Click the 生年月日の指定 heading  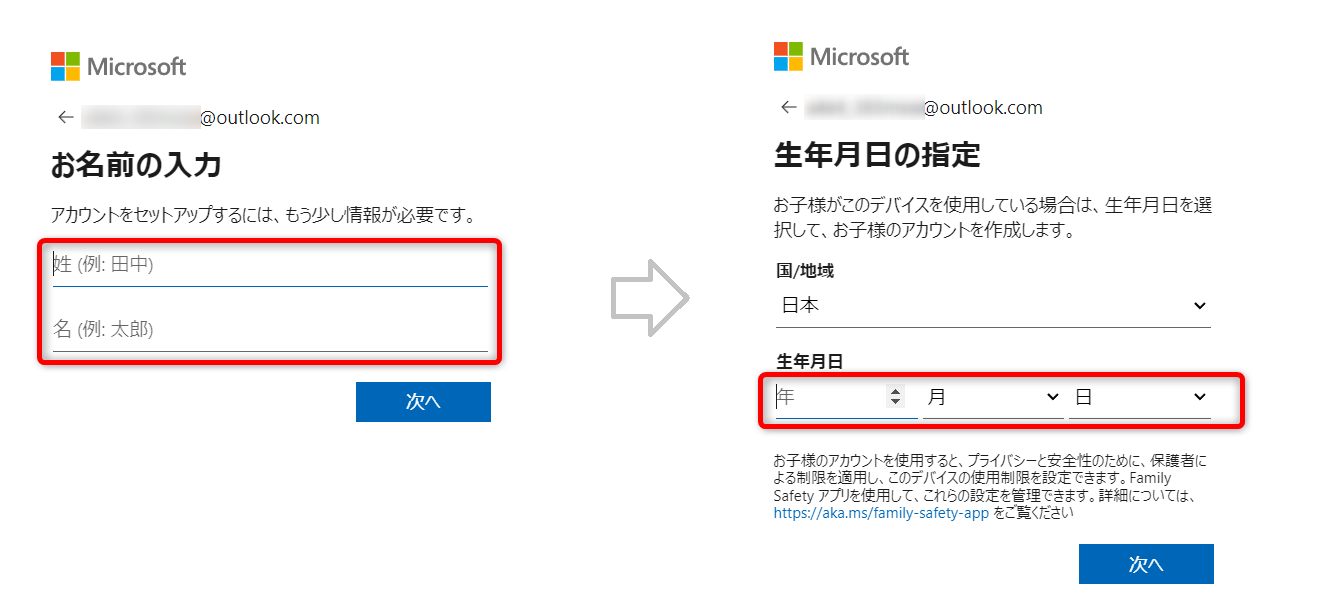(877, 155)
